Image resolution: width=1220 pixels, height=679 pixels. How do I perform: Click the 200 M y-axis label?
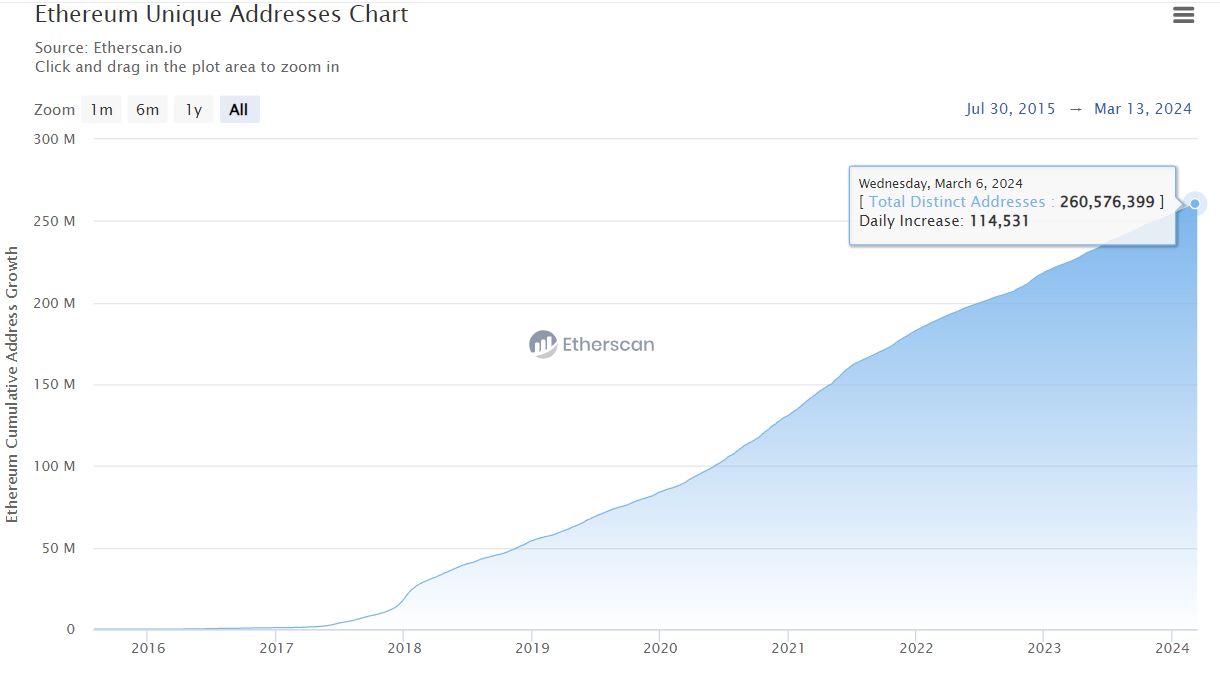[x=55, y=303]
